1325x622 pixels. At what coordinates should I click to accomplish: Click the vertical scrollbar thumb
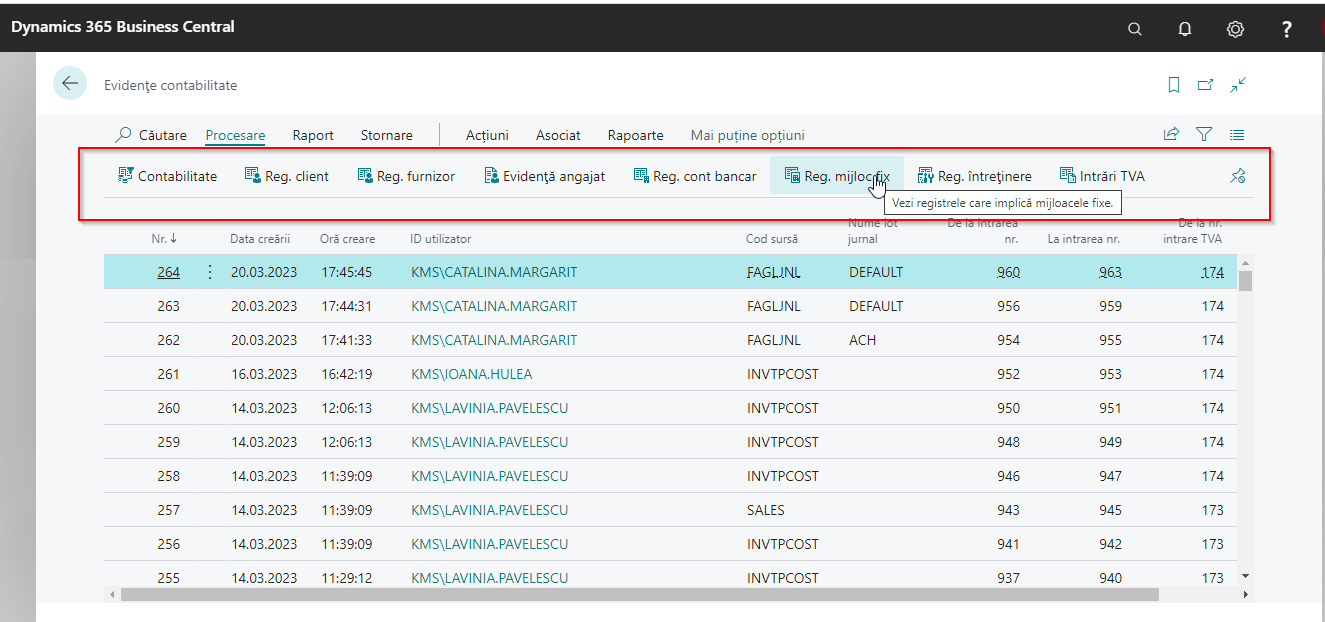tap(1245, 279)
